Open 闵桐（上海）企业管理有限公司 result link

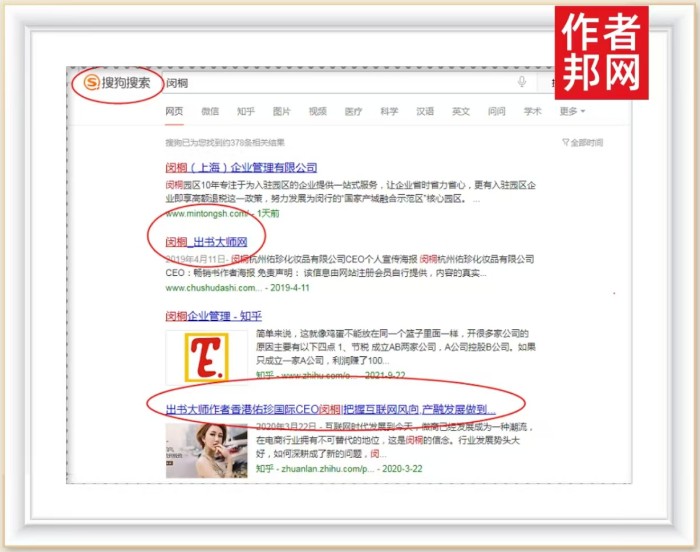(x=241, y=168)
